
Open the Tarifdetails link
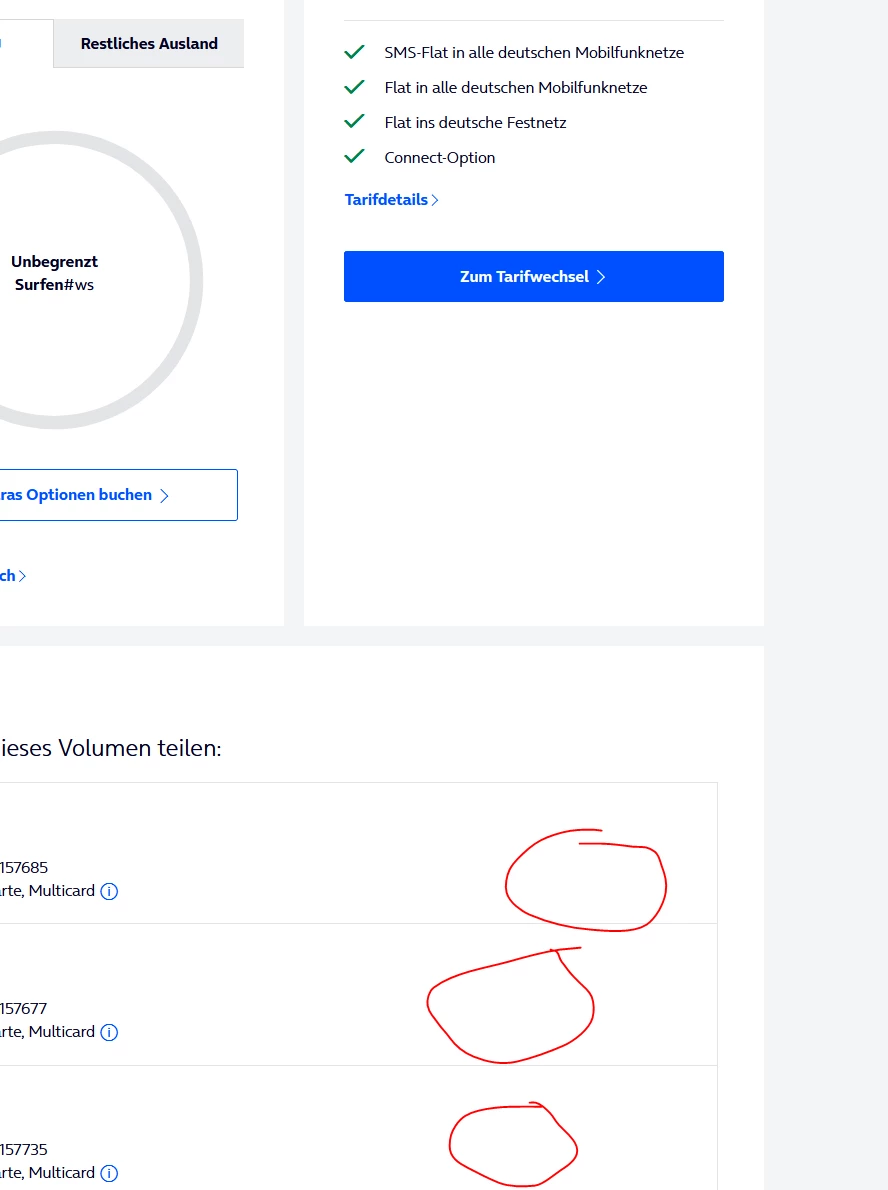[x=392, y=200]
